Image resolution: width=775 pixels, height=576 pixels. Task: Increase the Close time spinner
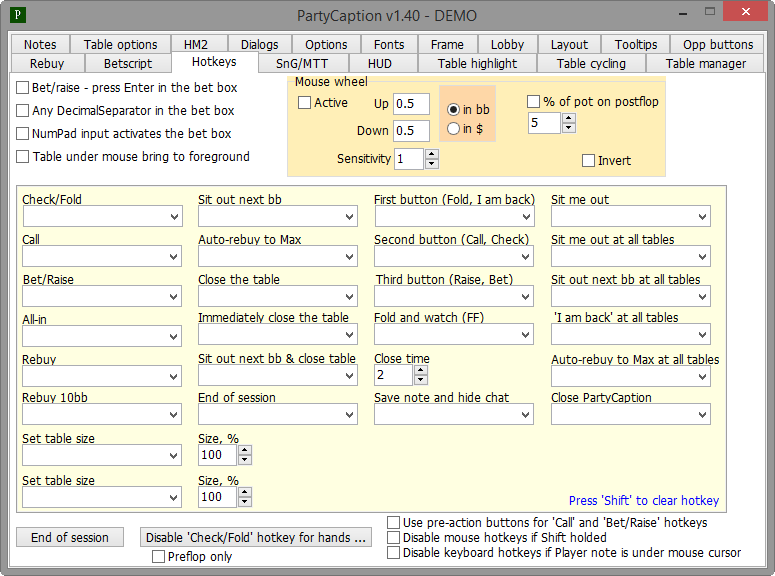pos(420,370)
